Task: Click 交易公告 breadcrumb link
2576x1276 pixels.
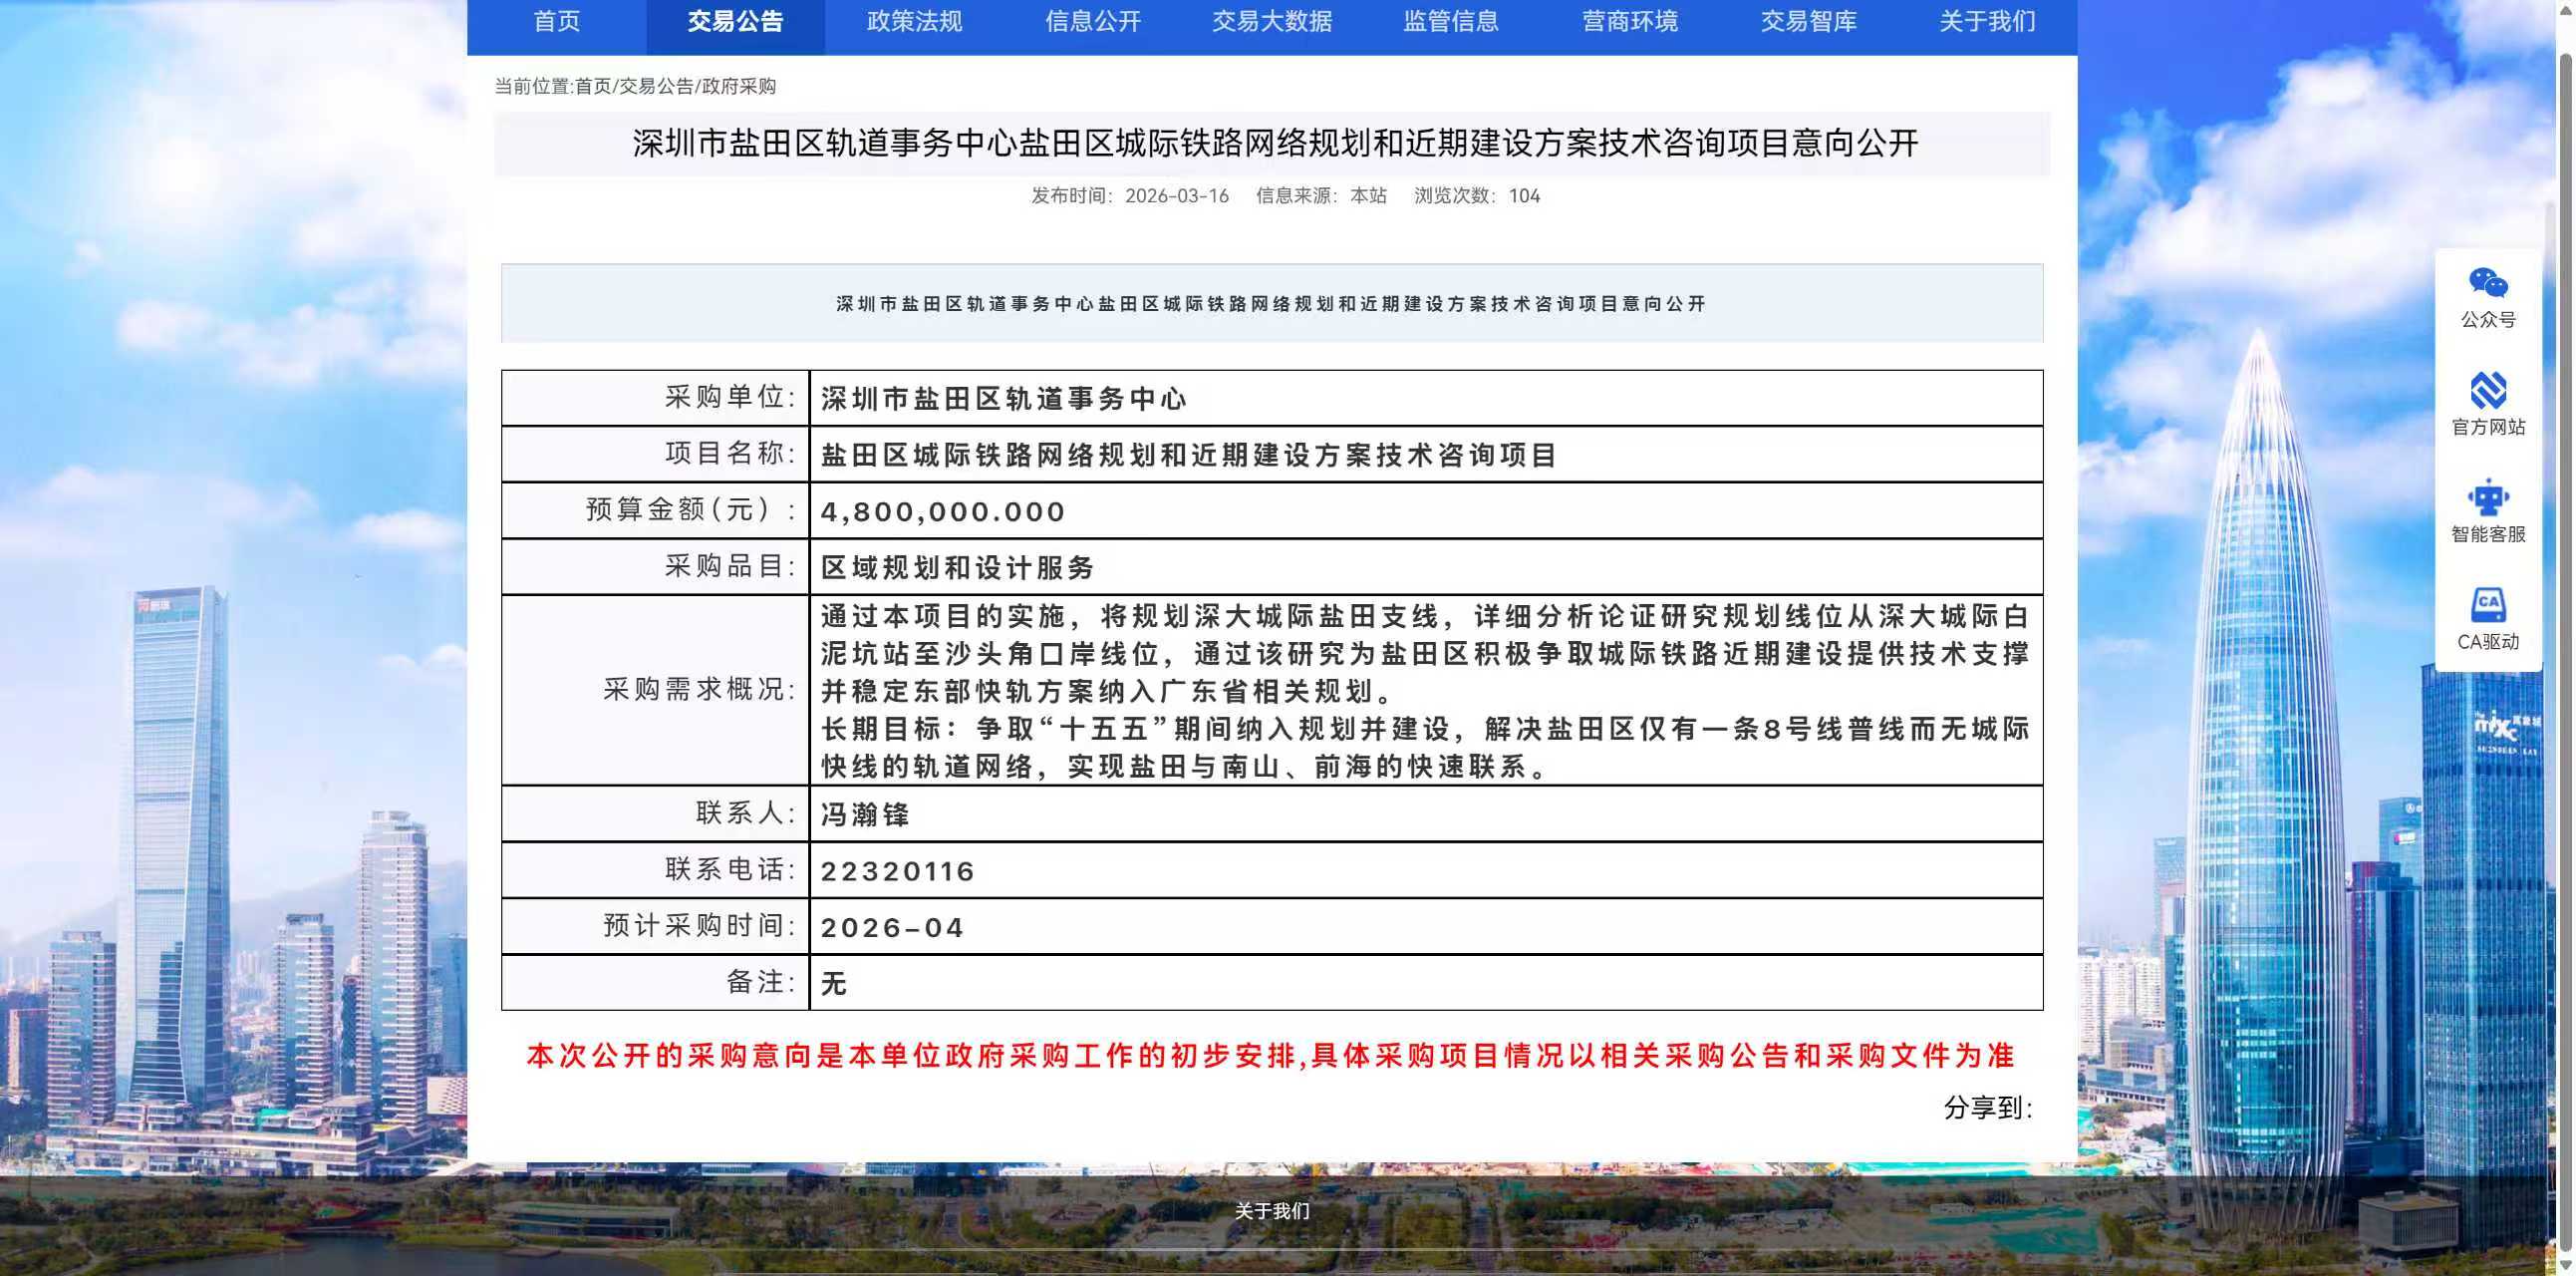Action: [655, 87]
